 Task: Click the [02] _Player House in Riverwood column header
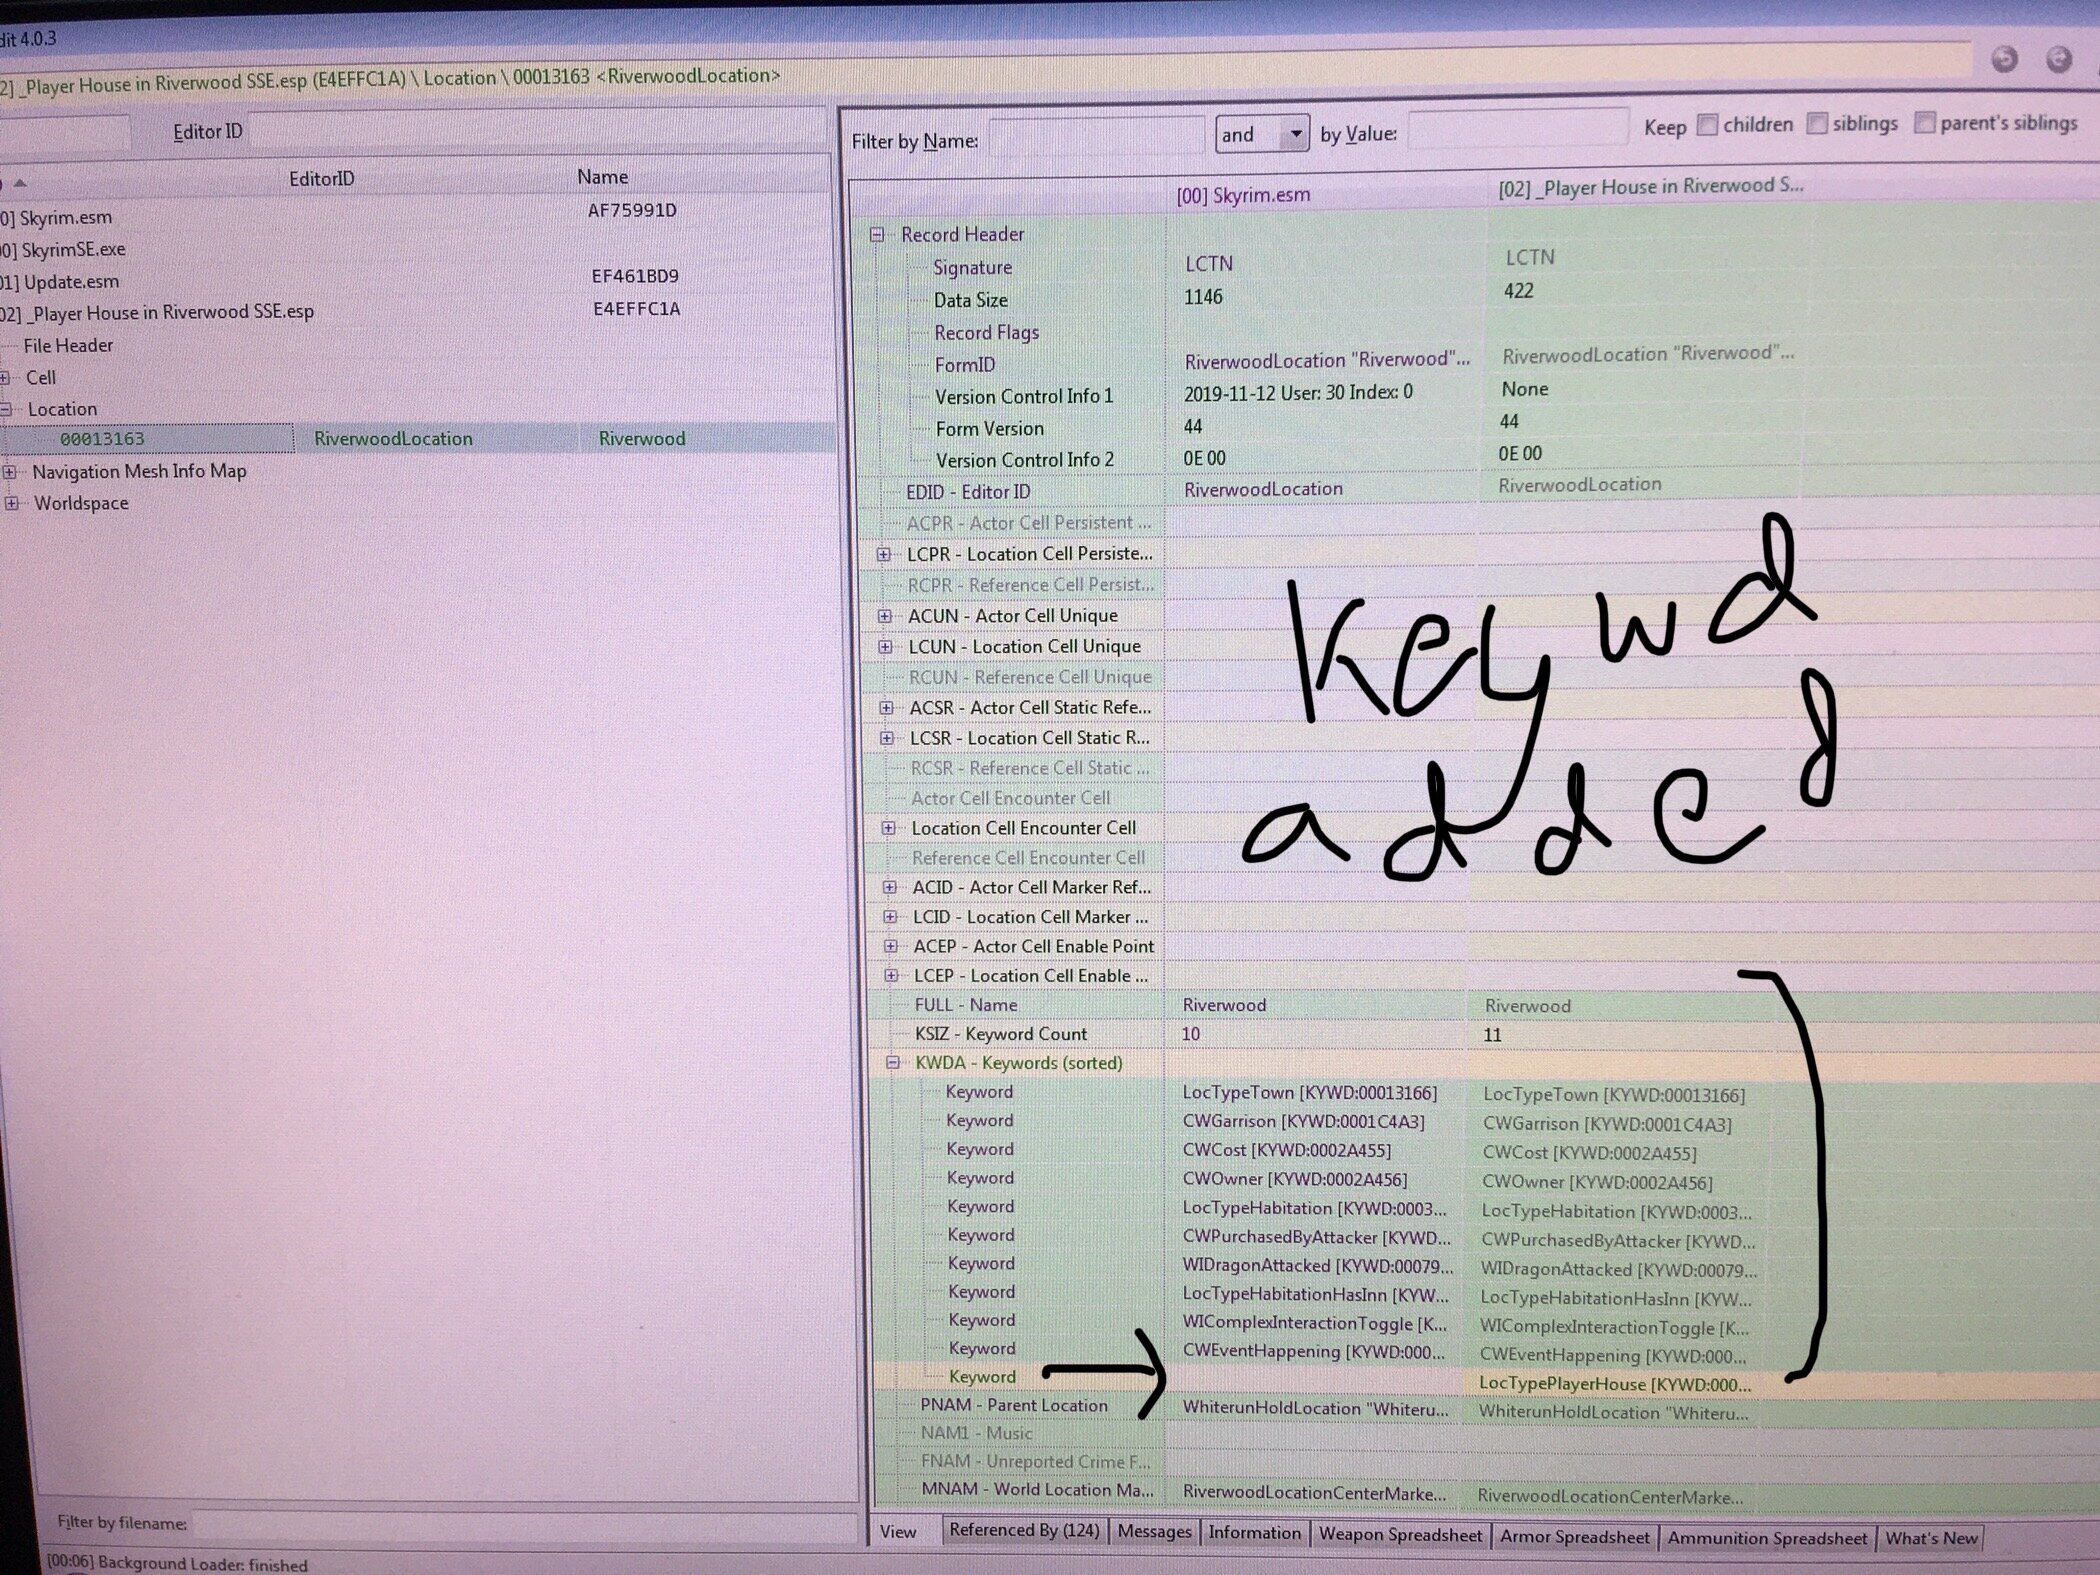(x=1650, y=187)
